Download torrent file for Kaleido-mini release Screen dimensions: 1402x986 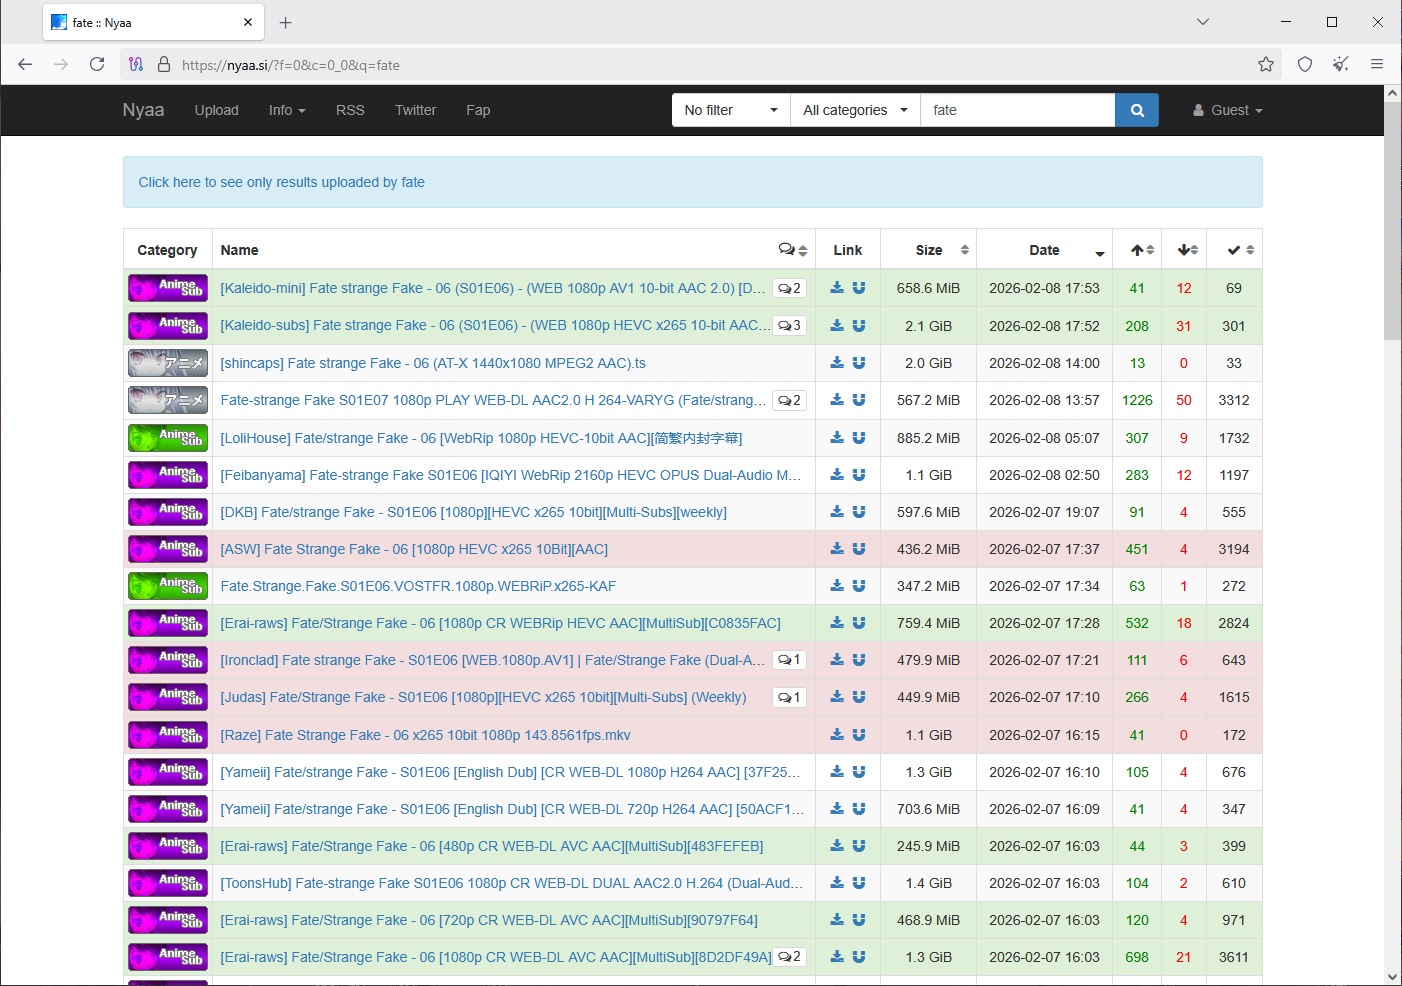click(837, 288)
